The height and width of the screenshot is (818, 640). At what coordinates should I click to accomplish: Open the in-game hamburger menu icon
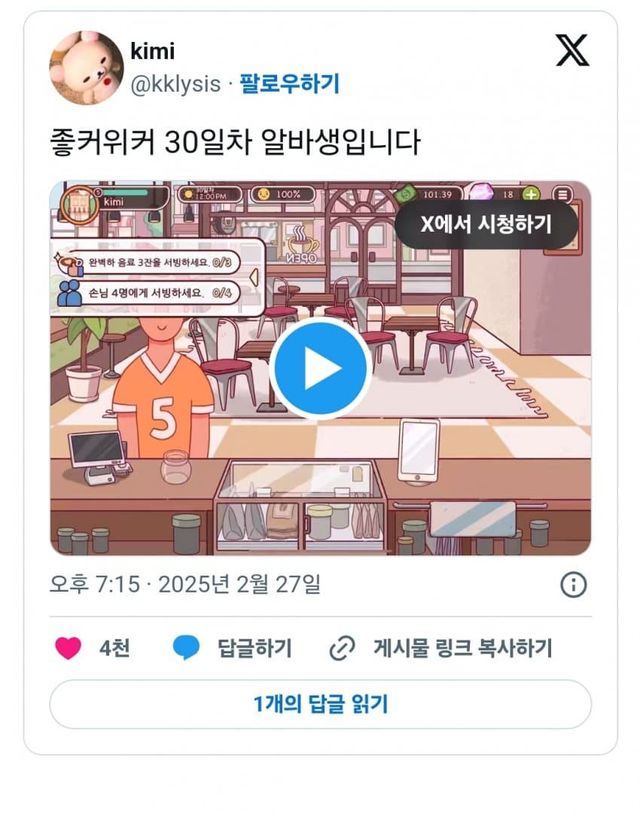(x=562, y=195)
